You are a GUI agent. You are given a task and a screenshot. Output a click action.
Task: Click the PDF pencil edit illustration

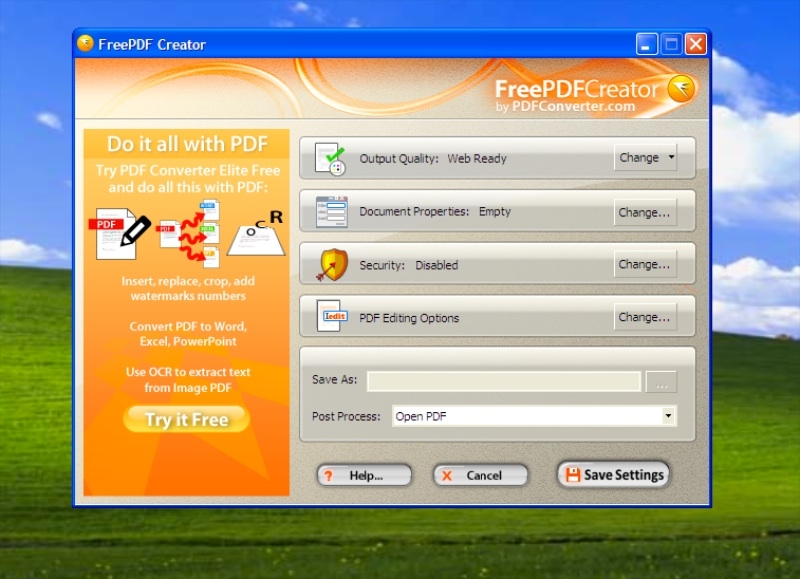pyautogui.click(x=117, y=232)
